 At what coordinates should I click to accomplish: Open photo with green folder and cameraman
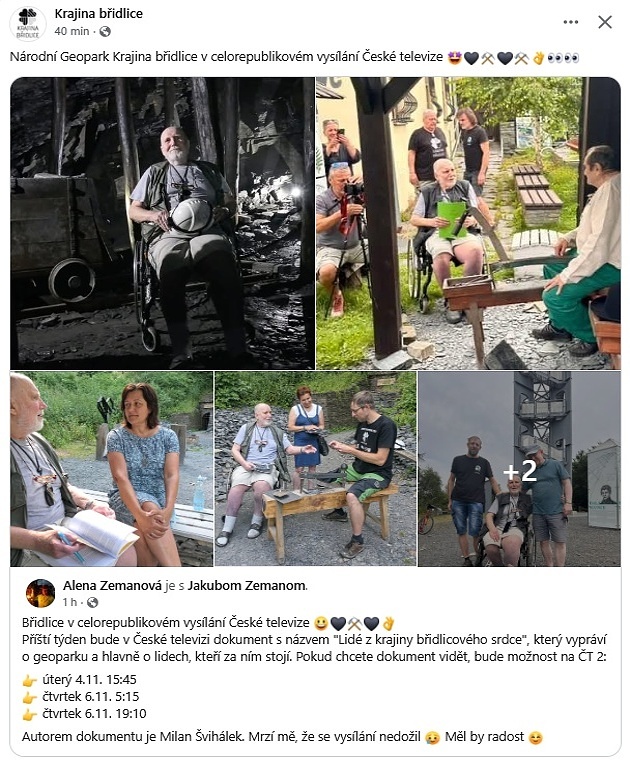pos(468,223)
